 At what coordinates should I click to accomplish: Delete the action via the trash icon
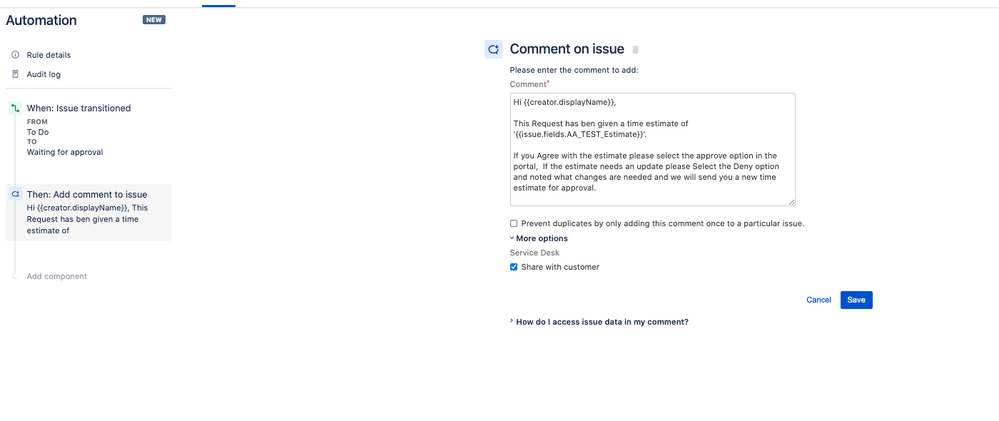point(636,50)
